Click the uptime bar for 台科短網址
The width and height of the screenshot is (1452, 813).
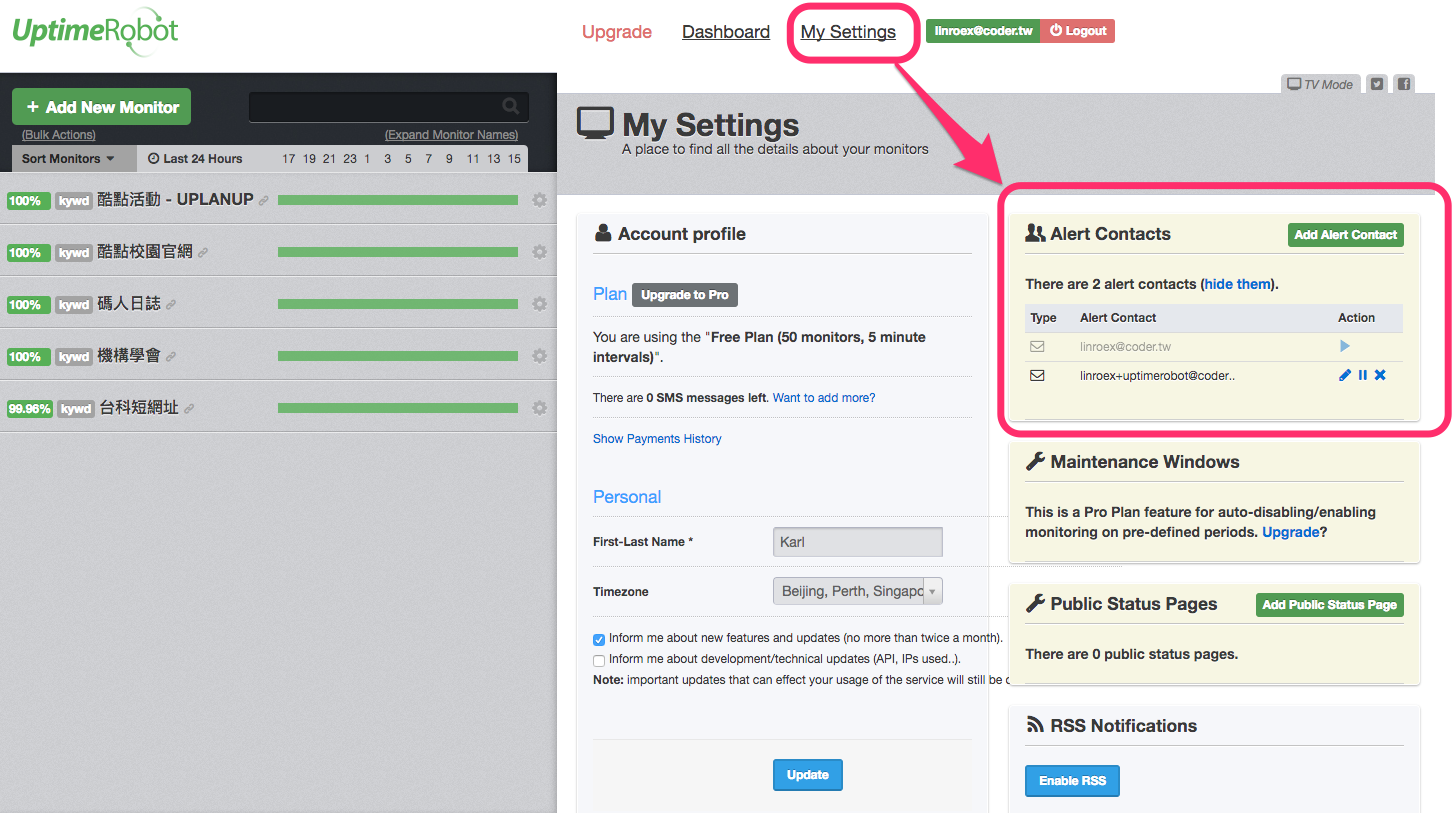pyautogui.click(x=398, y=408)
